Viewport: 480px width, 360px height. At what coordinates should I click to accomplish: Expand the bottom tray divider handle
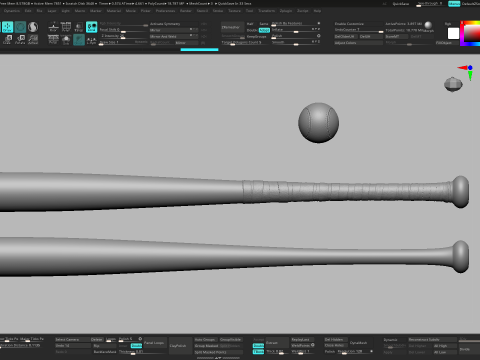tap(218, 358)
